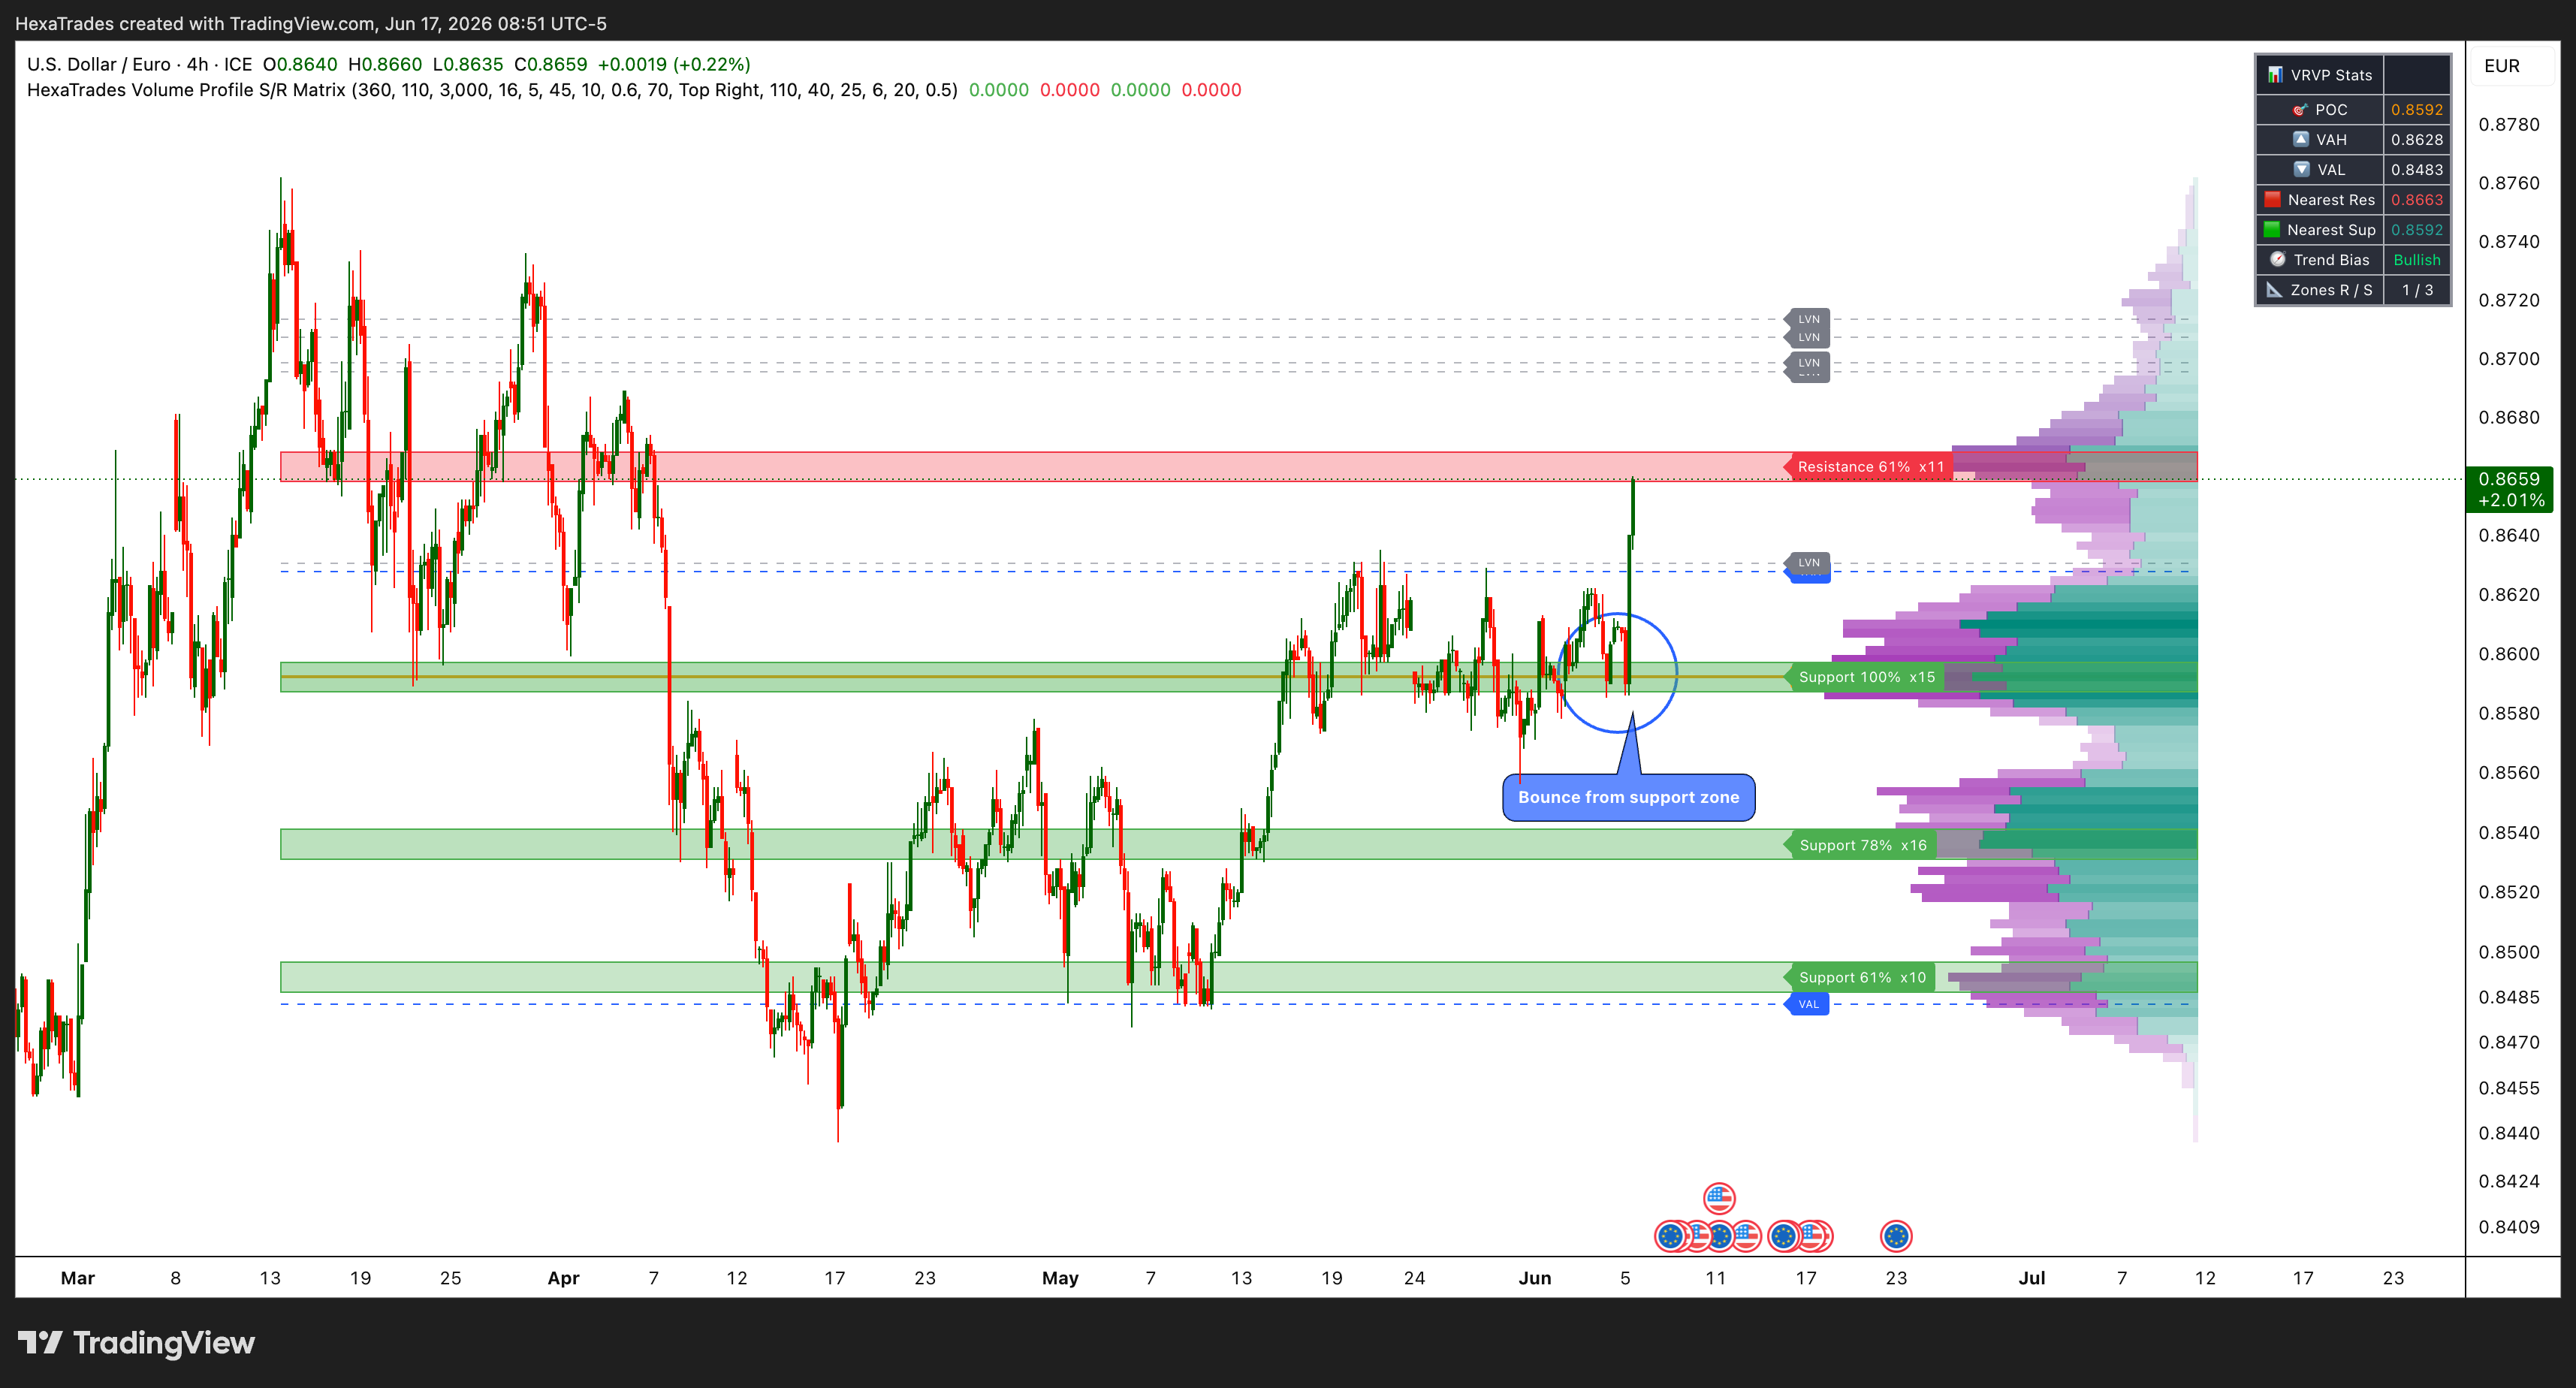This screenshot has height=1388, width=2576.
Task: Click the VAL down-triangle icon in stats table
Action: click(2302, 169)
